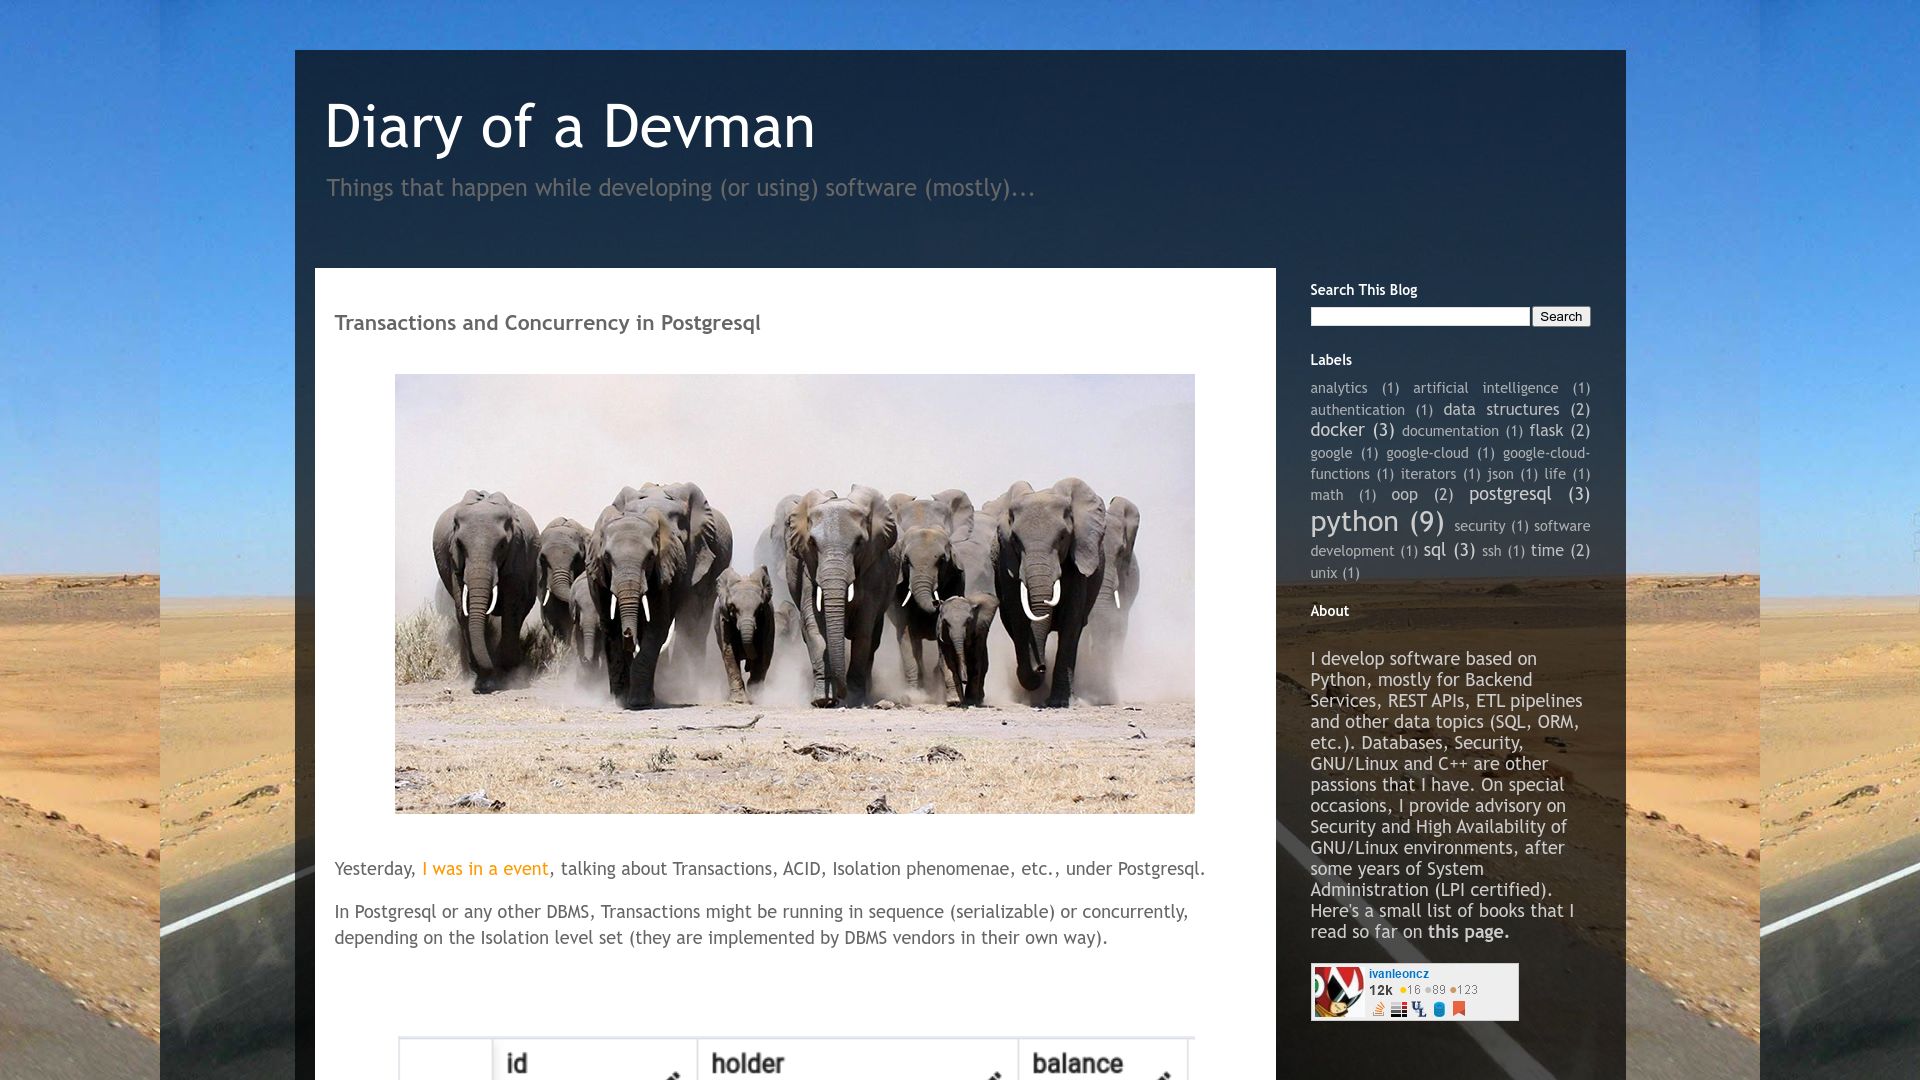Open the math label
1920x1080 pixels.
(1327, 495)
